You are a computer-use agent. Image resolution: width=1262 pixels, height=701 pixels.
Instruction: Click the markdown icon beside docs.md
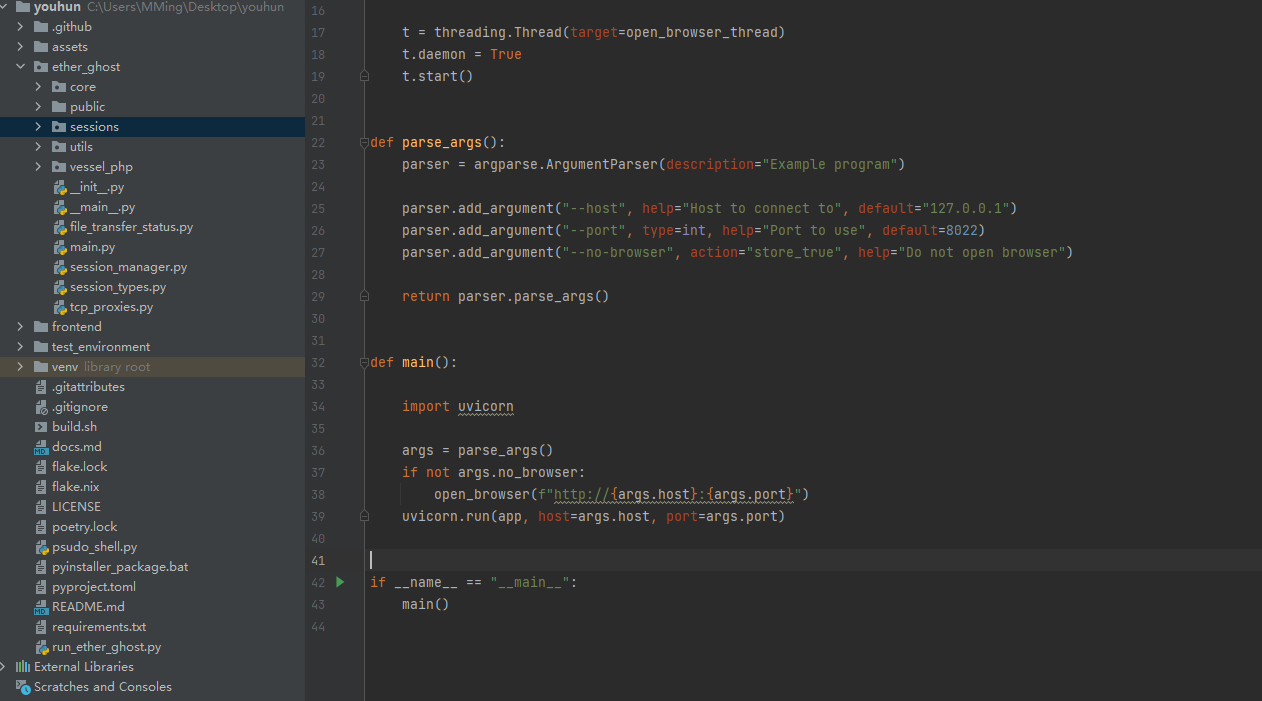pyautogui.click(x=41, y=447)
